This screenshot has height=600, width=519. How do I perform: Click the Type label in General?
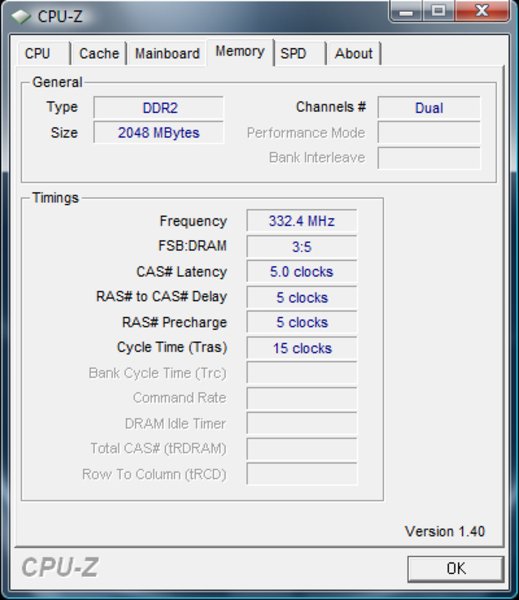pyautogui.click(x=62, y=107)
